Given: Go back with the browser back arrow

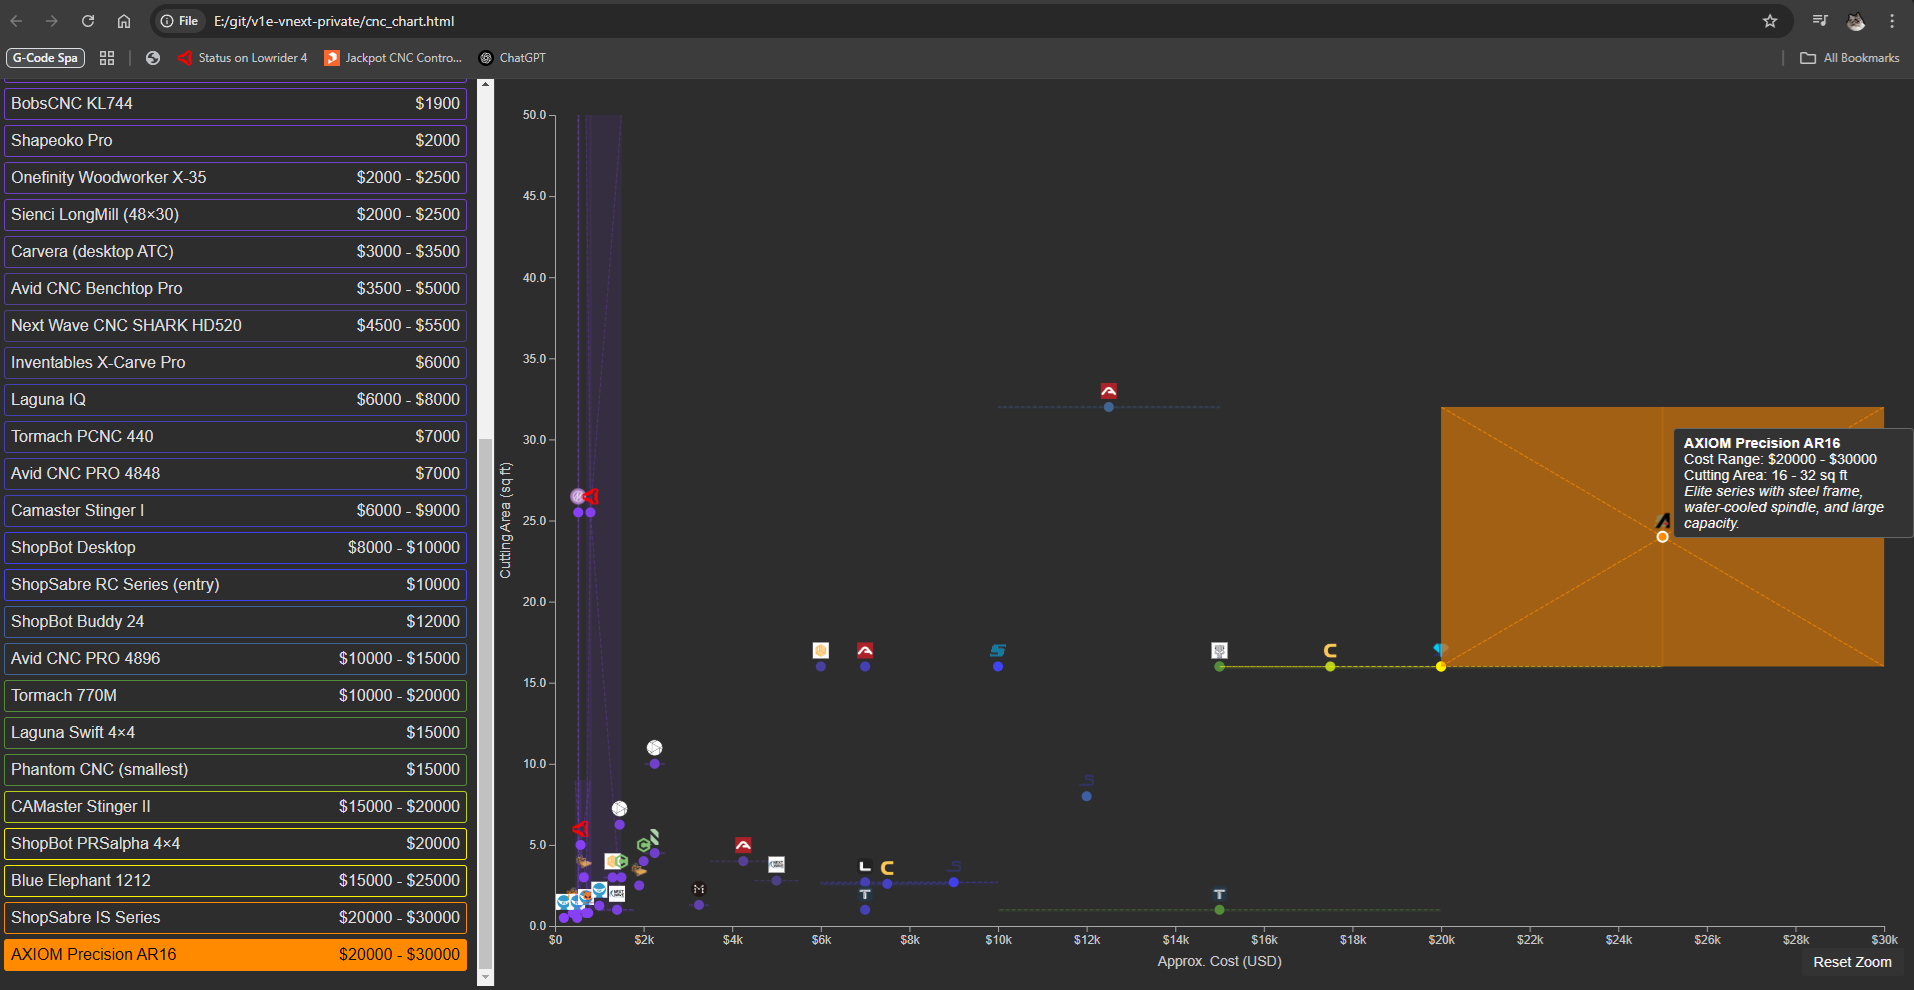Looking at the screenshot, I should coord(17,21).
